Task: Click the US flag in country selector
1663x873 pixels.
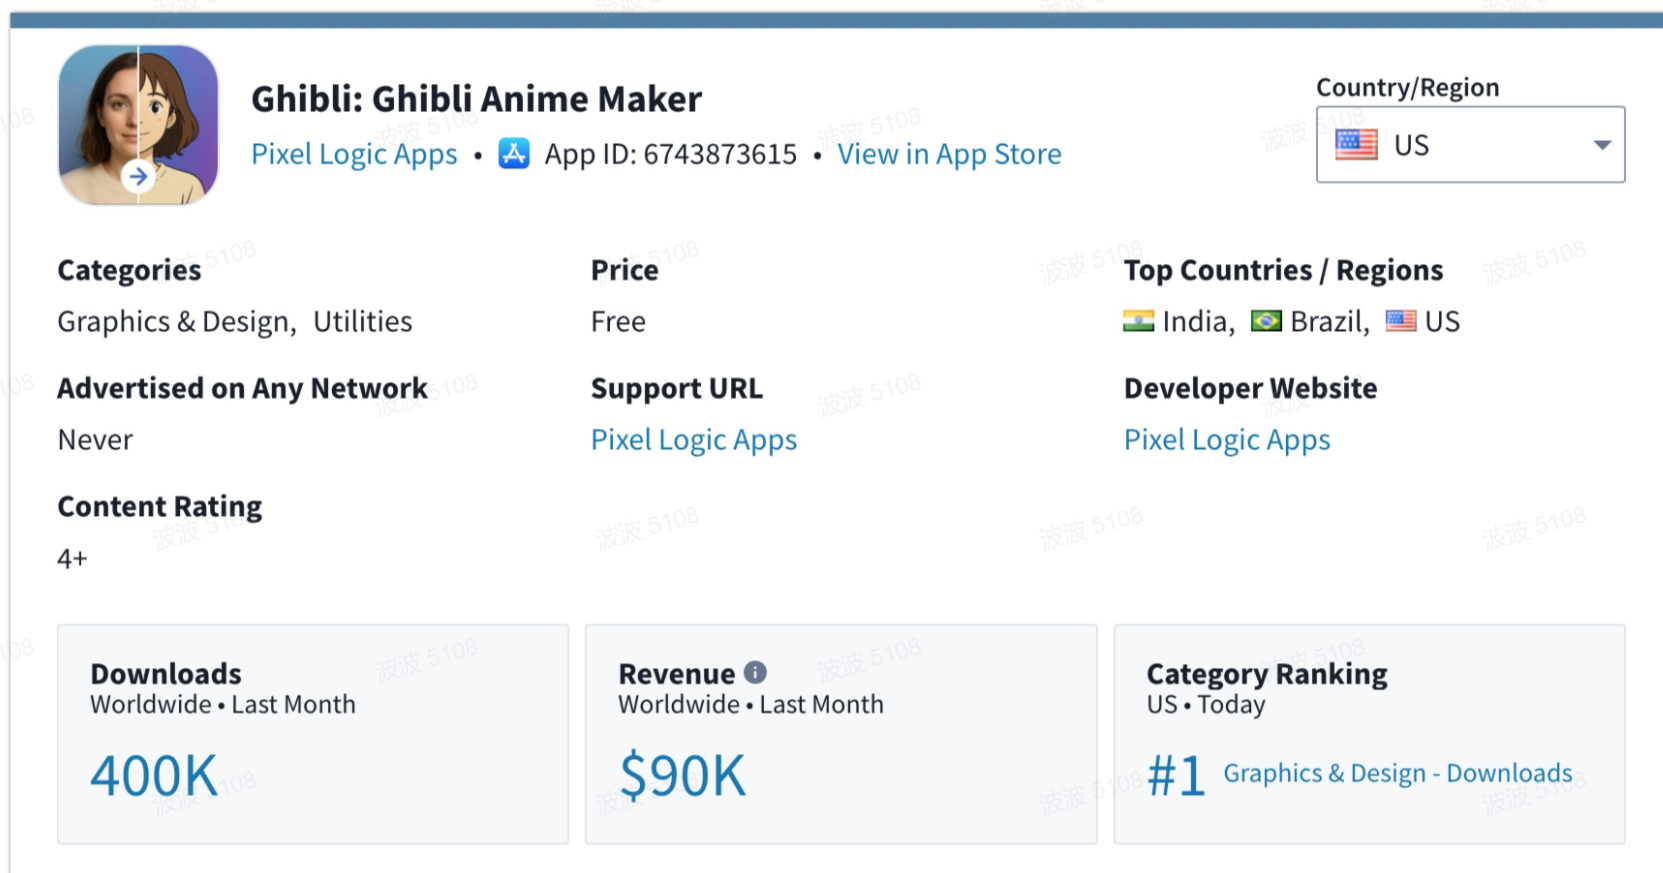Action: point(1356,145)
